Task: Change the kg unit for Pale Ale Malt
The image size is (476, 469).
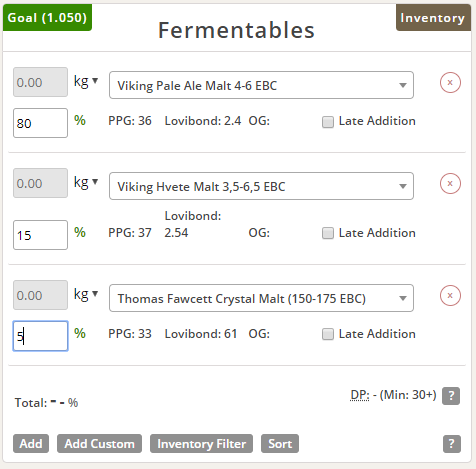Action: click(86, 81)
